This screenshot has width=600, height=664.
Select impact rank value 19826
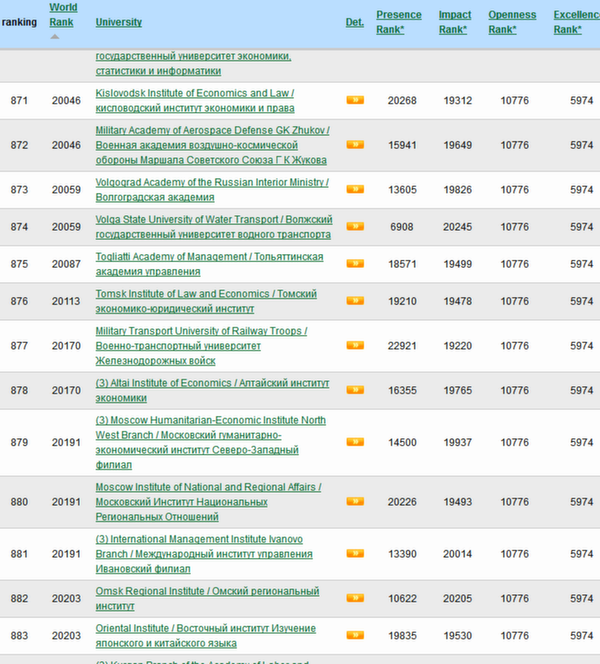click(x=458, y=189)
